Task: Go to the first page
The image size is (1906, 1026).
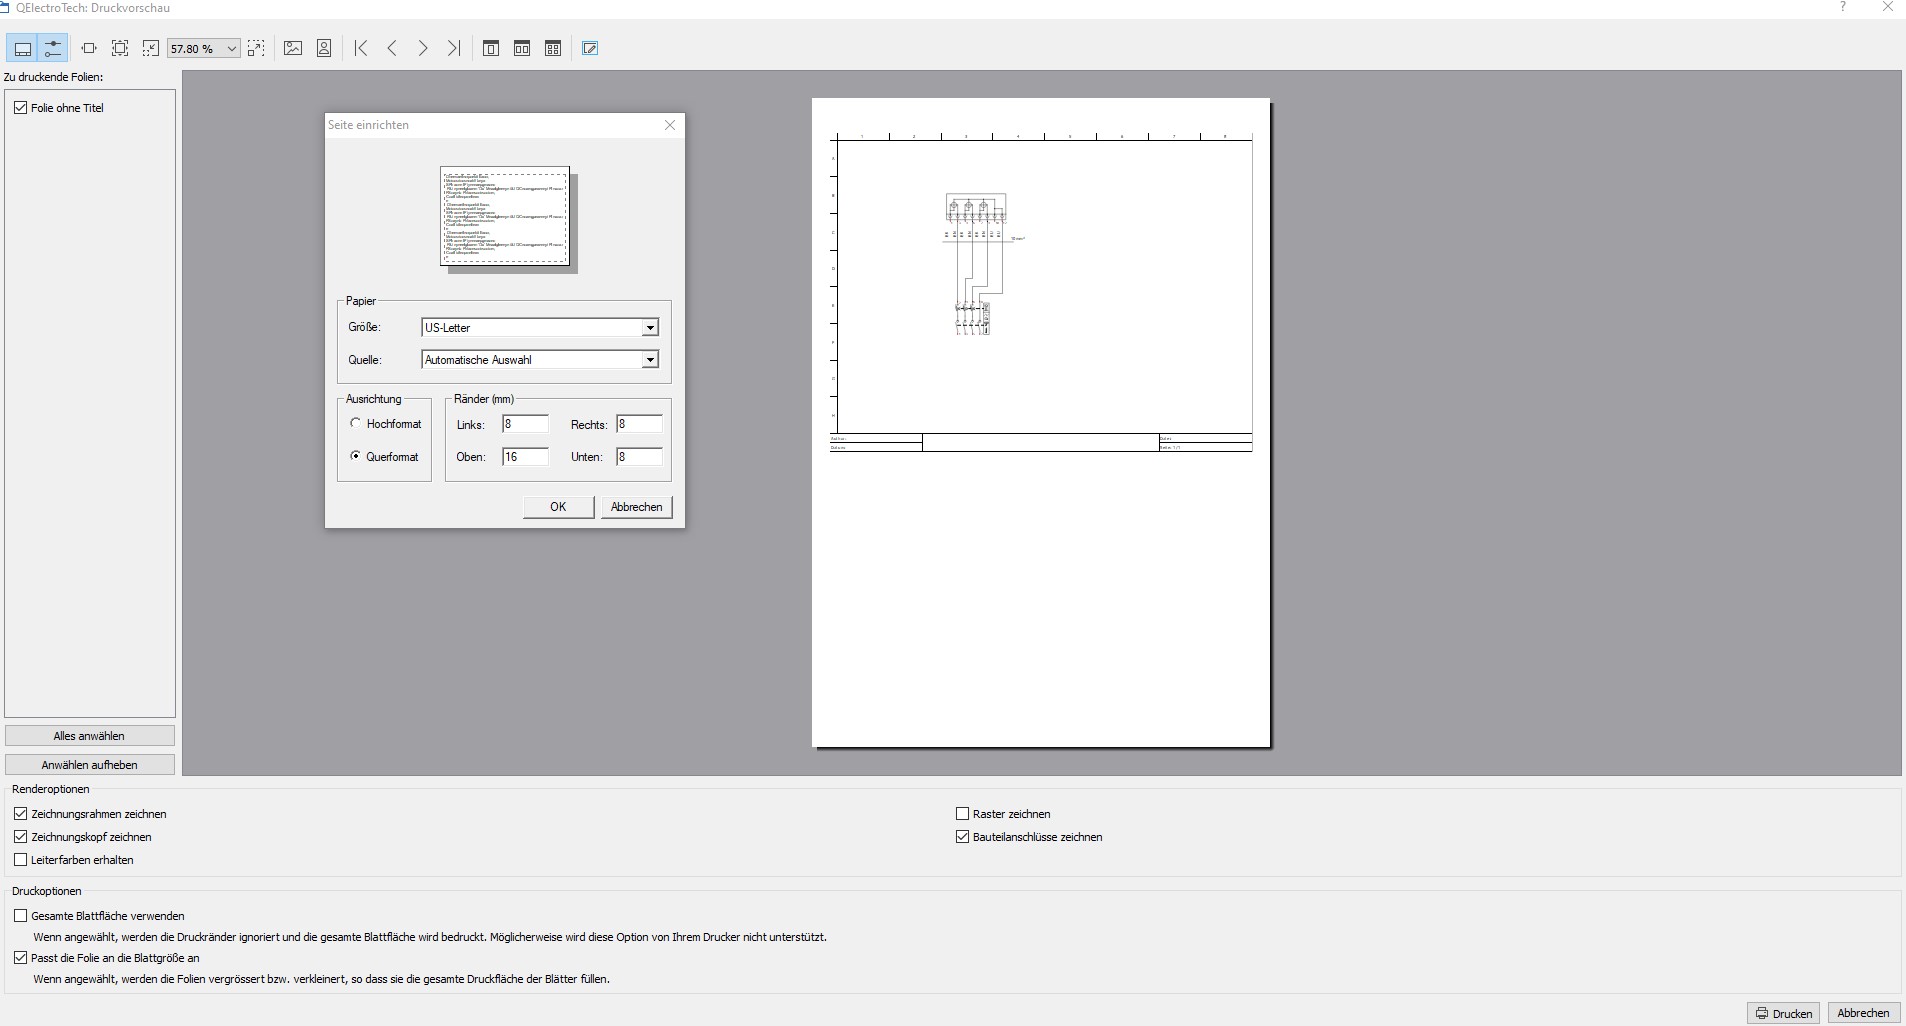Action: [x=361, y=48]
